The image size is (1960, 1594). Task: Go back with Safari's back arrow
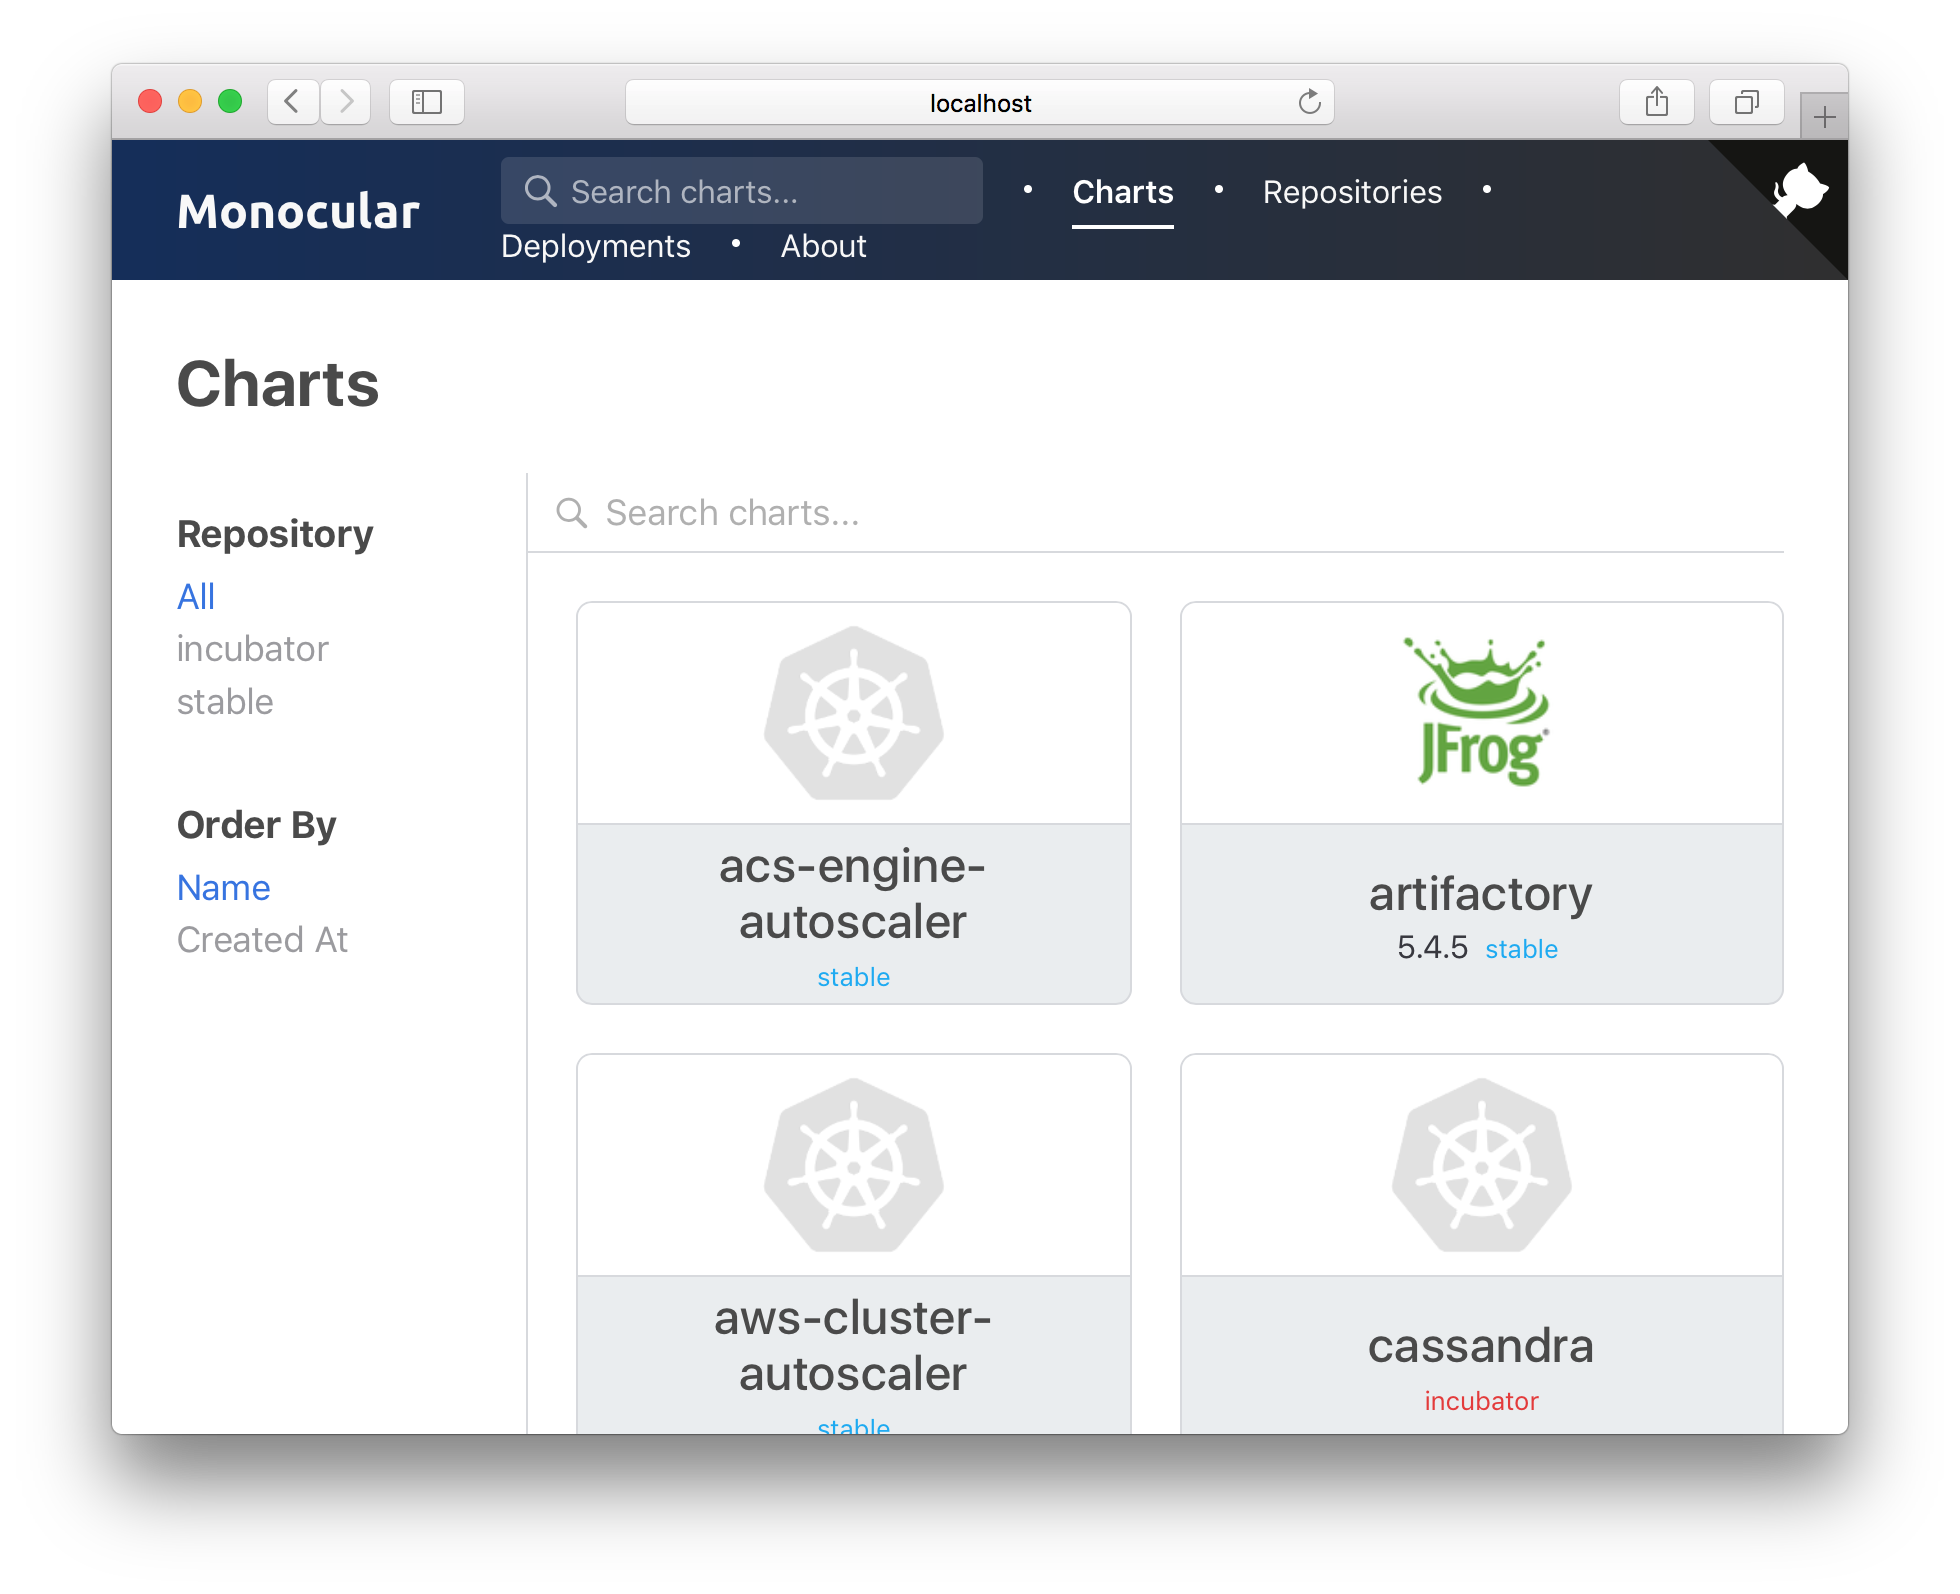coord(293,102)
